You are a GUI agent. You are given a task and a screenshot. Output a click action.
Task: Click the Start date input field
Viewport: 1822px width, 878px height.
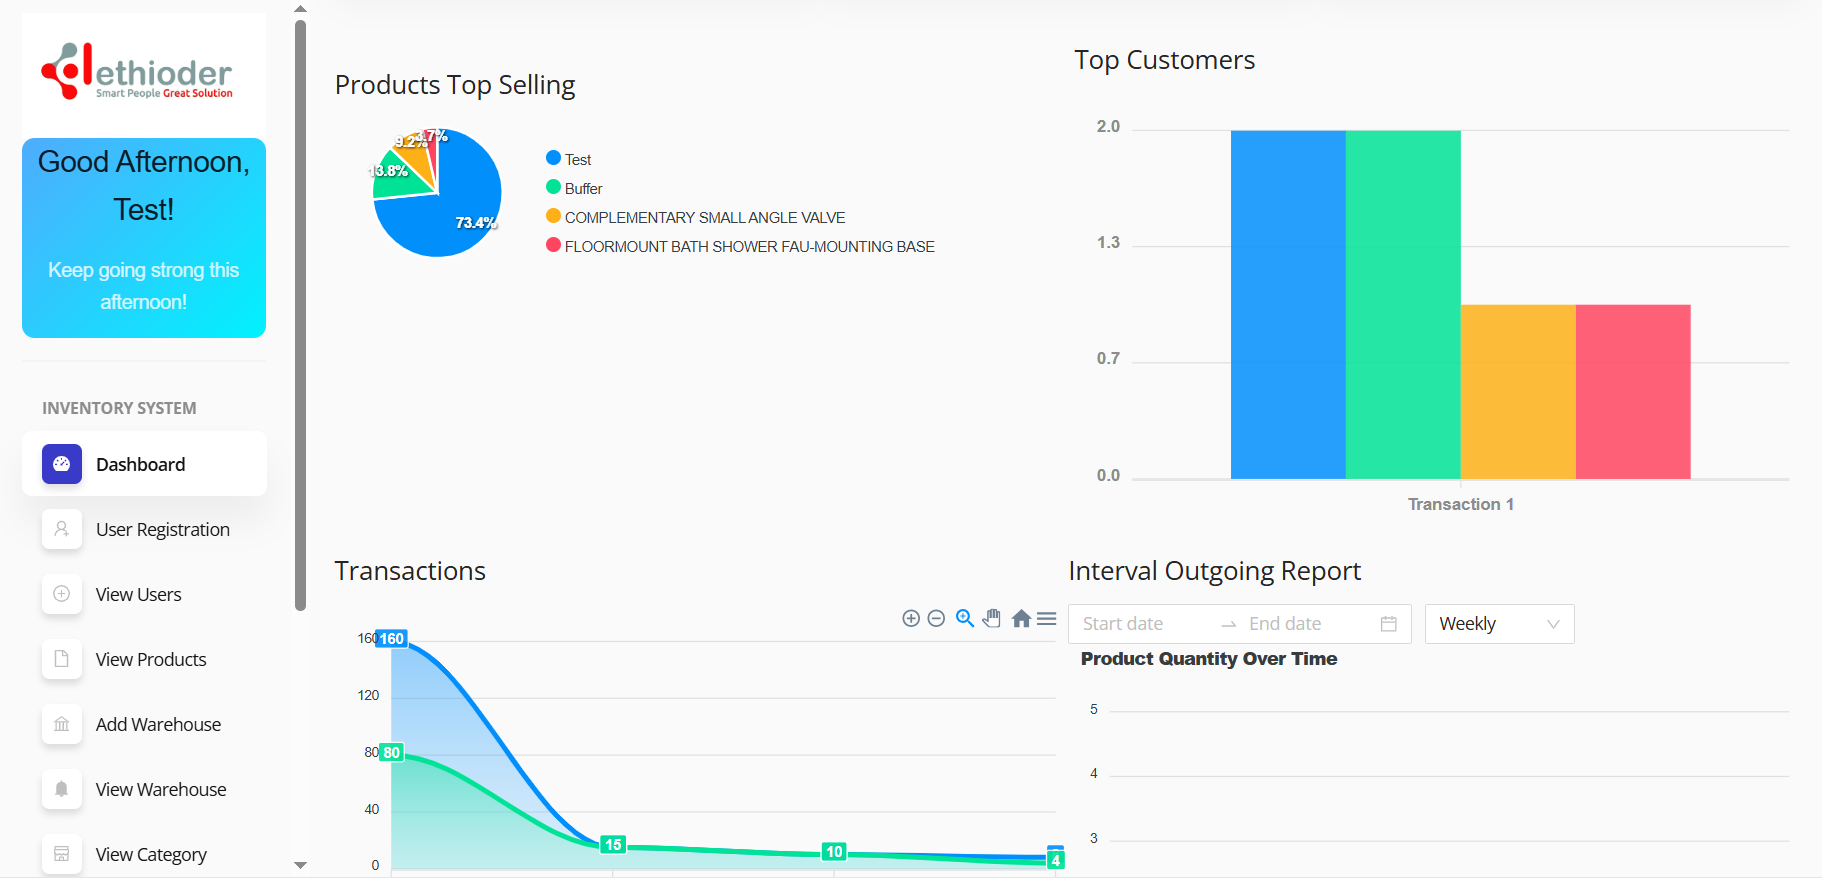1145,624
